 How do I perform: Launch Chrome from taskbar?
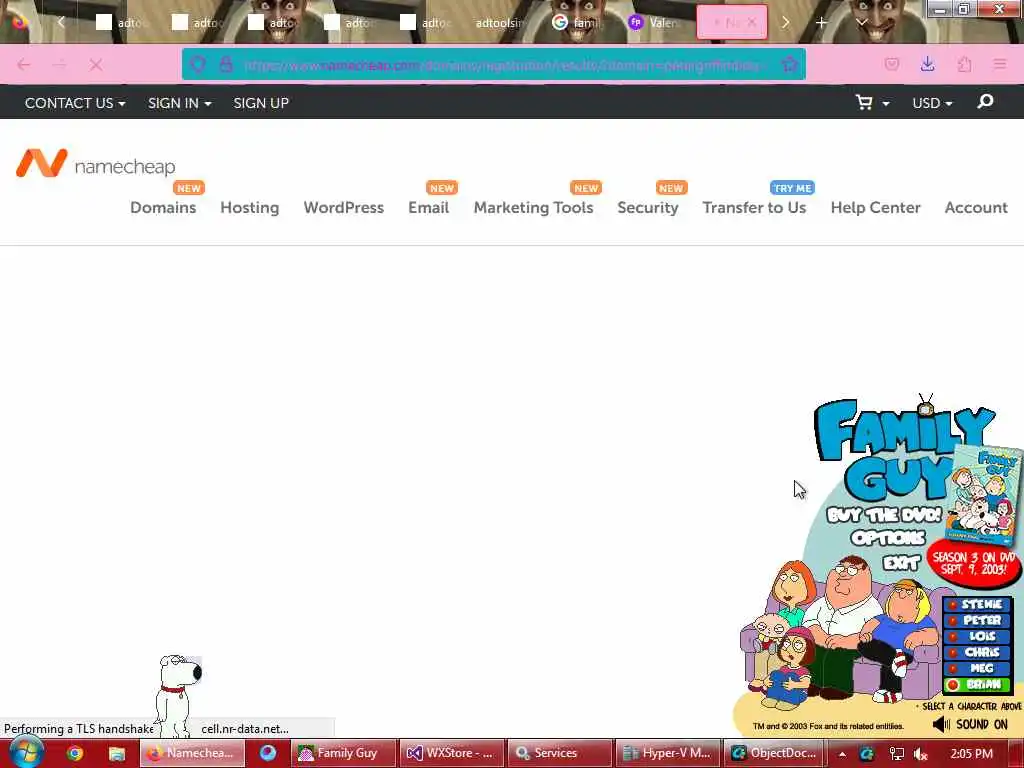click(74, 753)
